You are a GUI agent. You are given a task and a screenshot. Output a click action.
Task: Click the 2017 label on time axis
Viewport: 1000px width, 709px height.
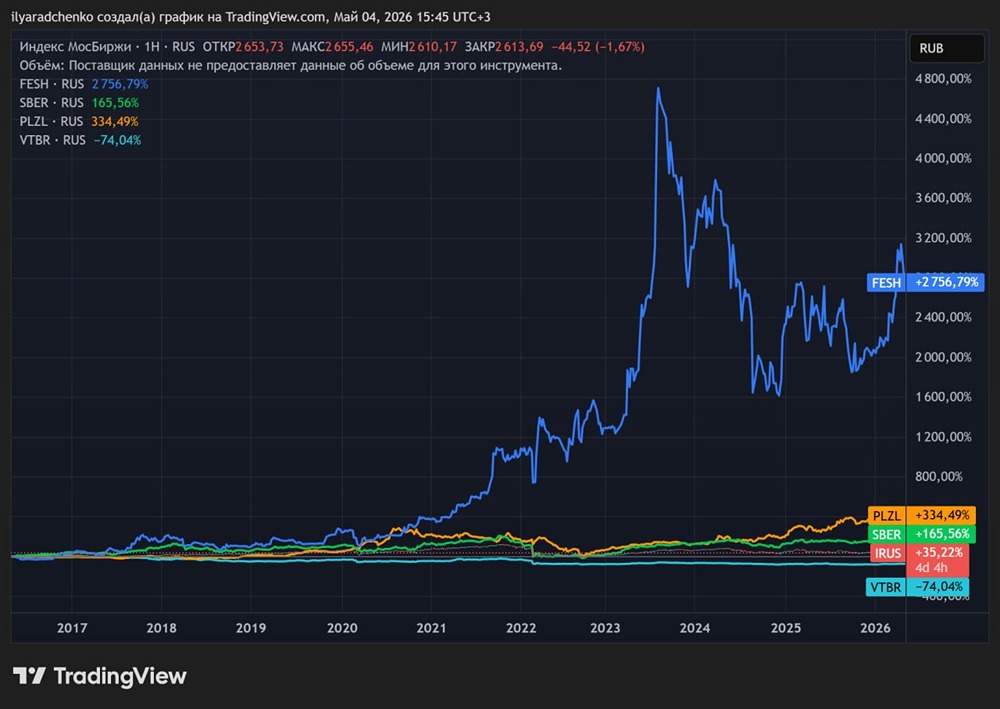click(x=72, y=628)
